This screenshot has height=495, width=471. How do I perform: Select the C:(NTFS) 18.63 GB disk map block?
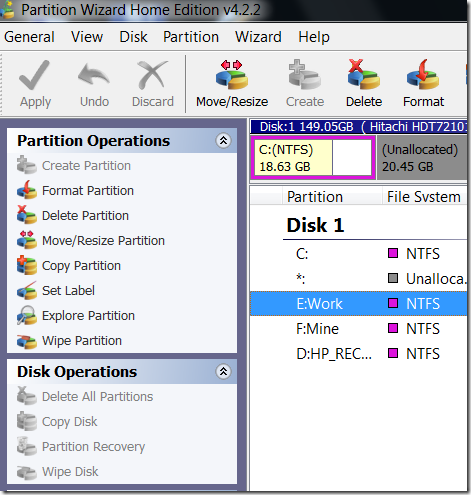tap(313, 157)
